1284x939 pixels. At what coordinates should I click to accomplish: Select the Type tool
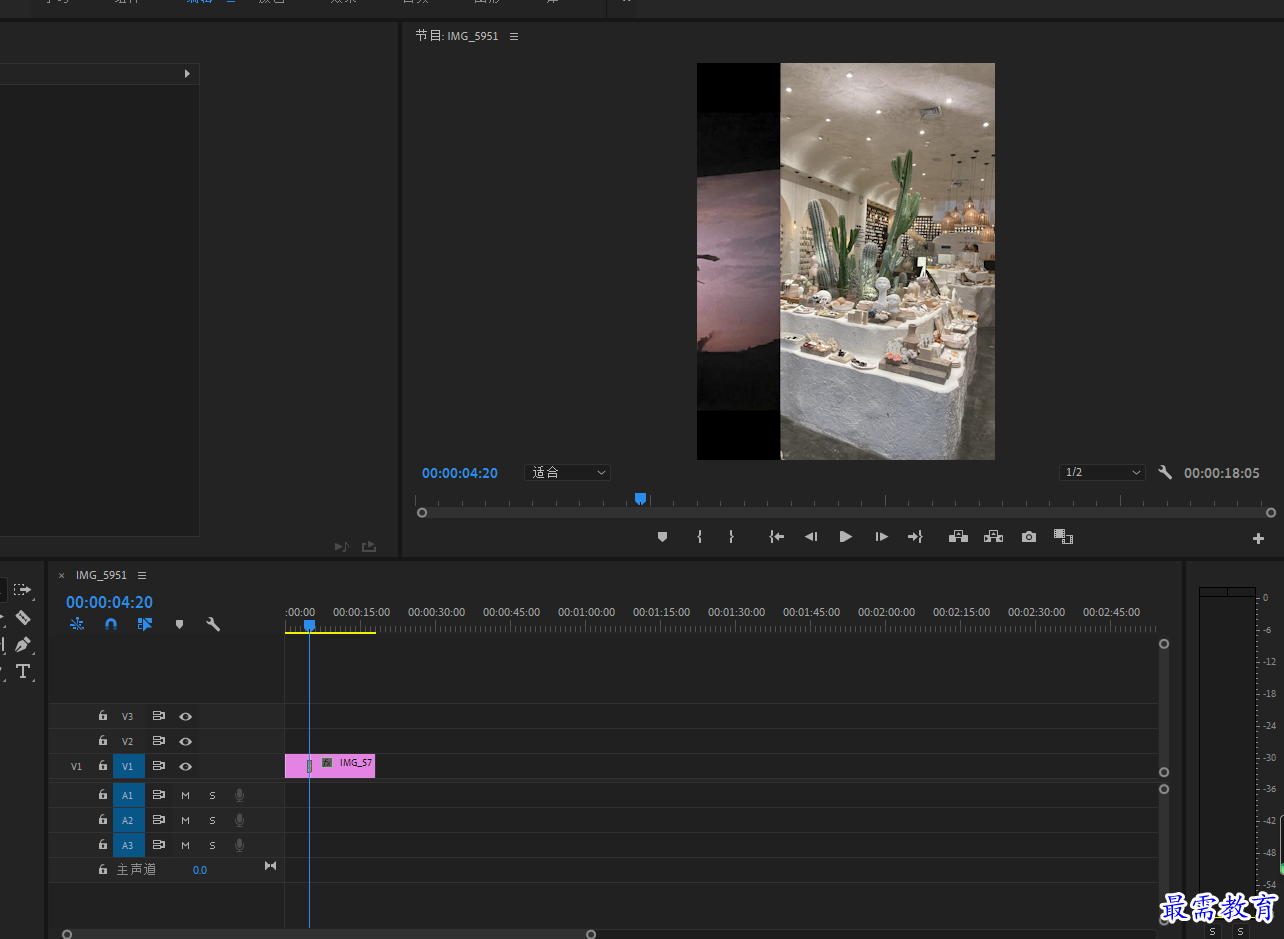pyautogui.click(x=23, y=671)
